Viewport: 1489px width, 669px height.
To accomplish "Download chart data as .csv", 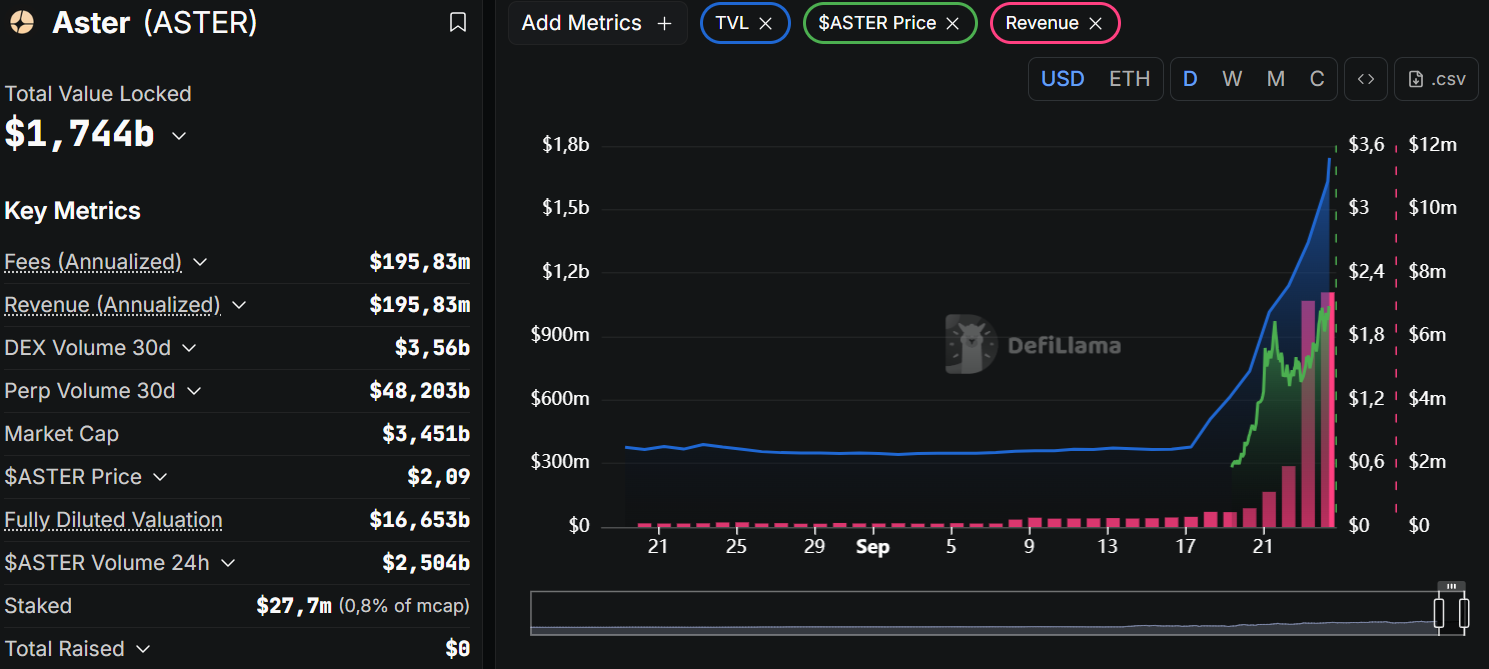I will [x=1436, y=79].
